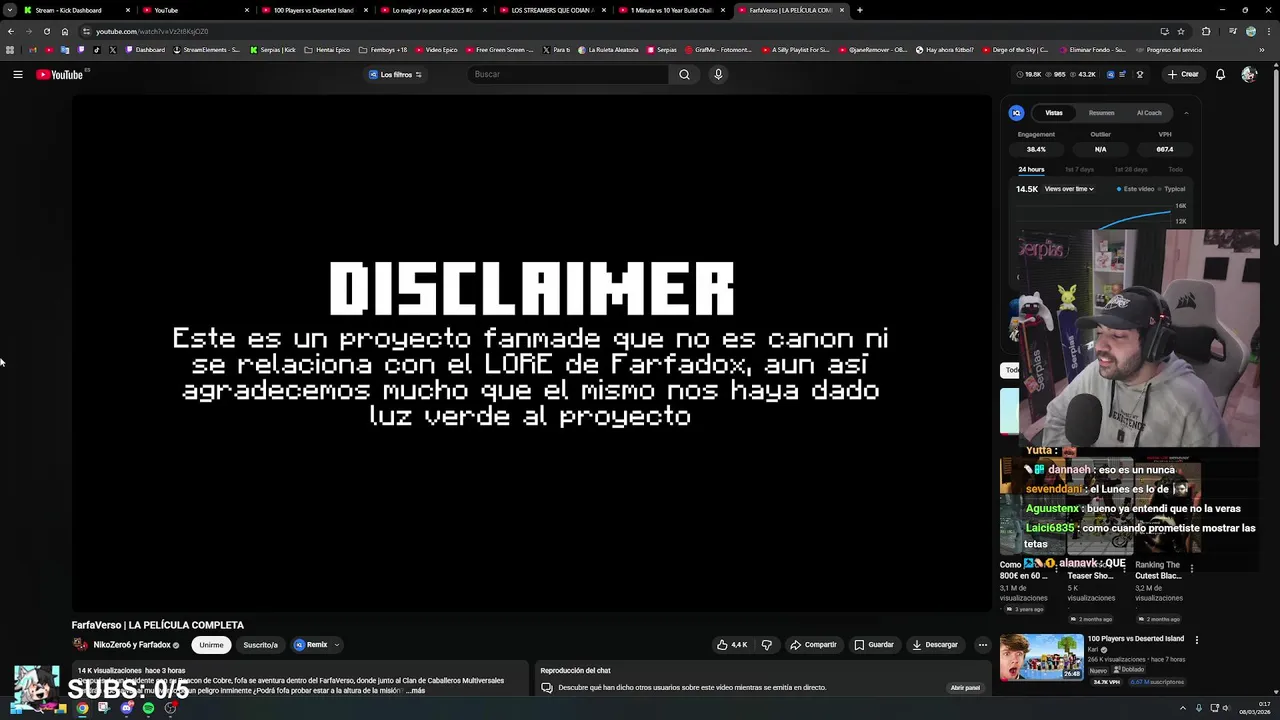Open browser home page button
This screenshot has width=1280, height=720.
click(65, 31)
